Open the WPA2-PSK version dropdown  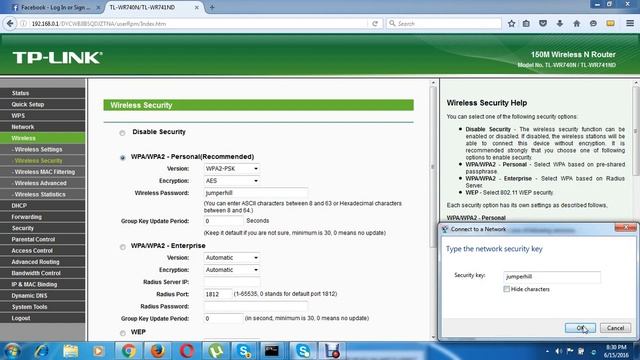tap(231, 169)
